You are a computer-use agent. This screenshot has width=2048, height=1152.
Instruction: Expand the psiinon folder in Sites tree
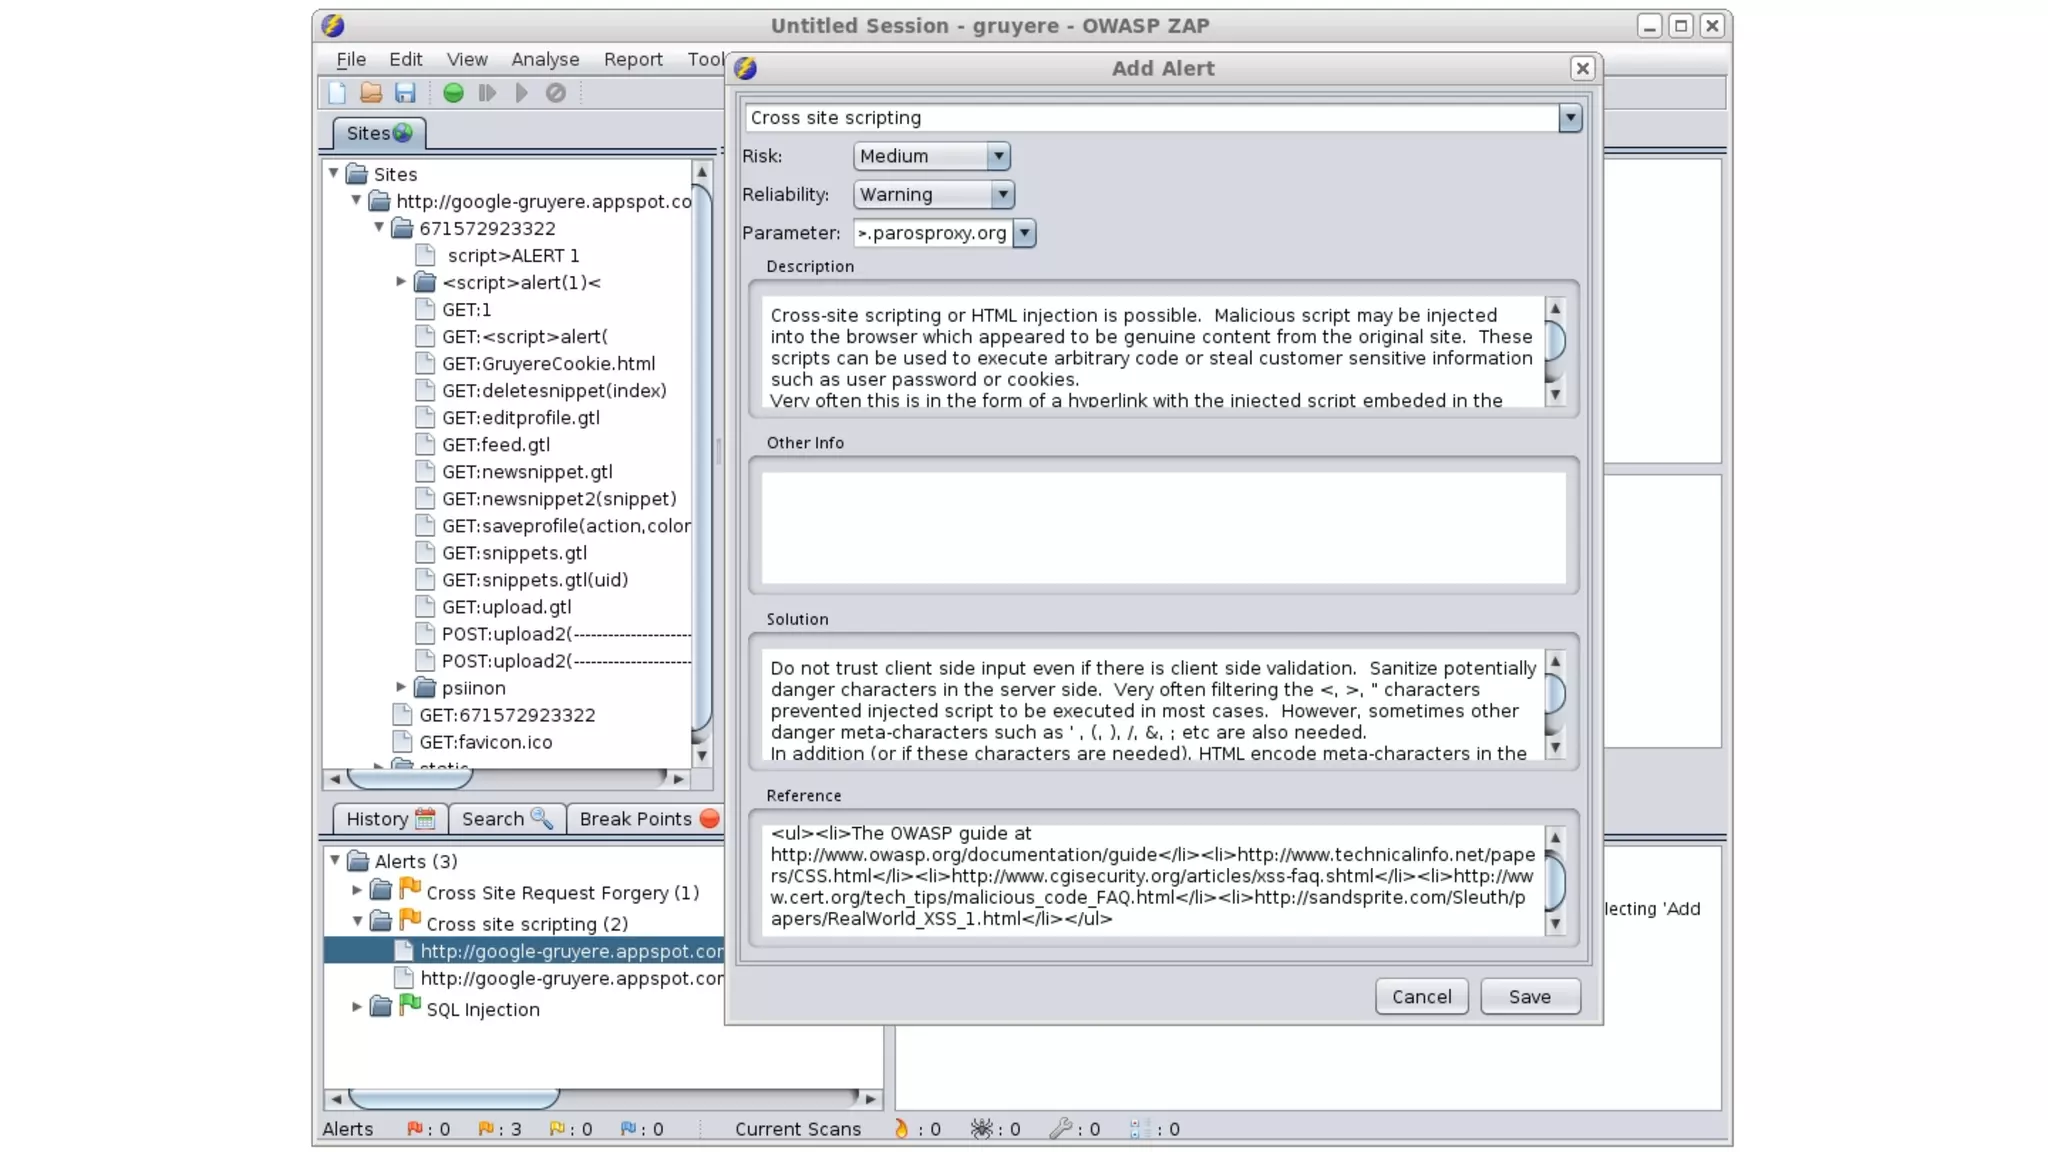pyautogui.click(x=401, y=687)
